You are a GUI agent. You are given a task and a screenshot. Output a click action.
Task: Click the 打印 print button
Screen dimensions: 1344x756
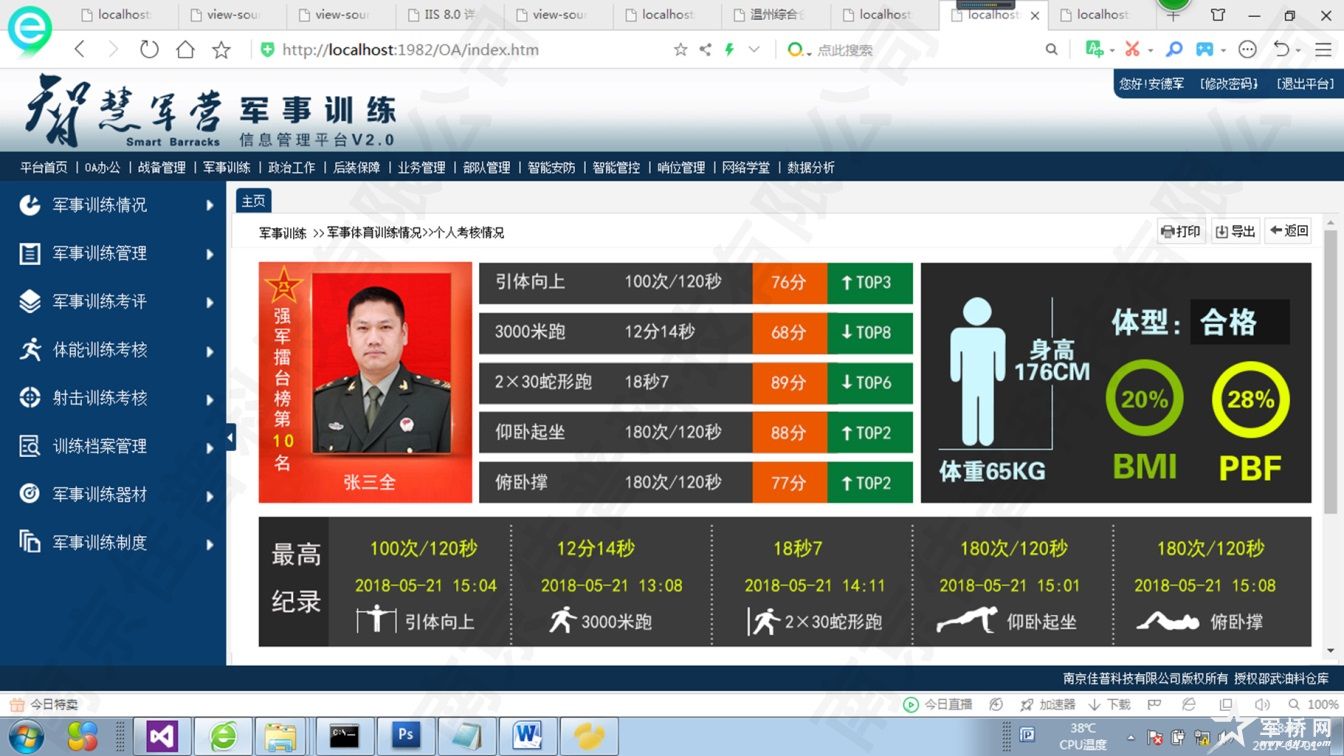(1180, 231)
